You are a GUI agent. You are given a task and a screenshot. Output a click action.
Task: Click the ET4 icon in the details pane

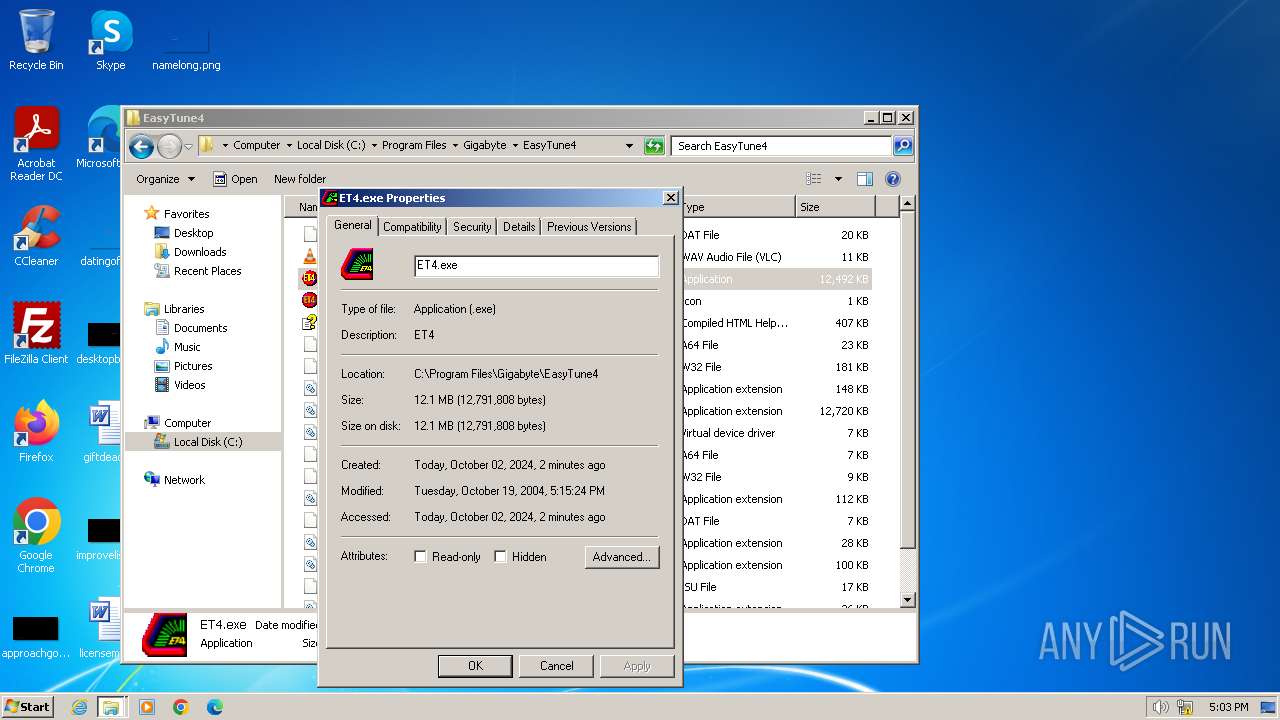(164, 634)
